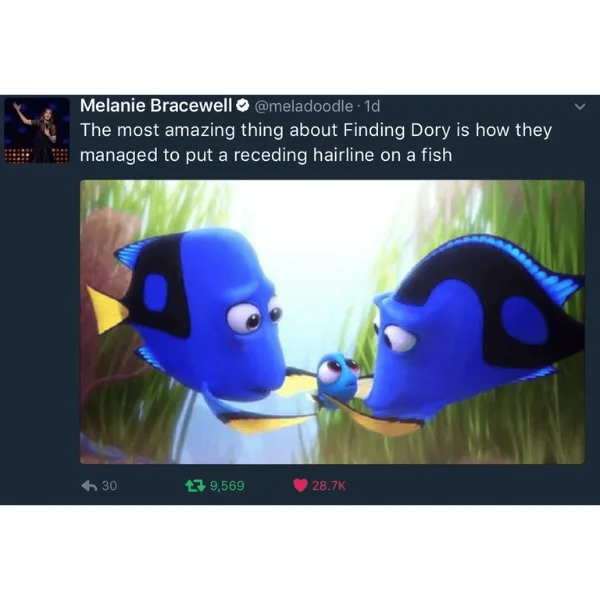Screen dimensions: 600x600
Task: Retweet using the green retweet icon
Action: [195, 486]
